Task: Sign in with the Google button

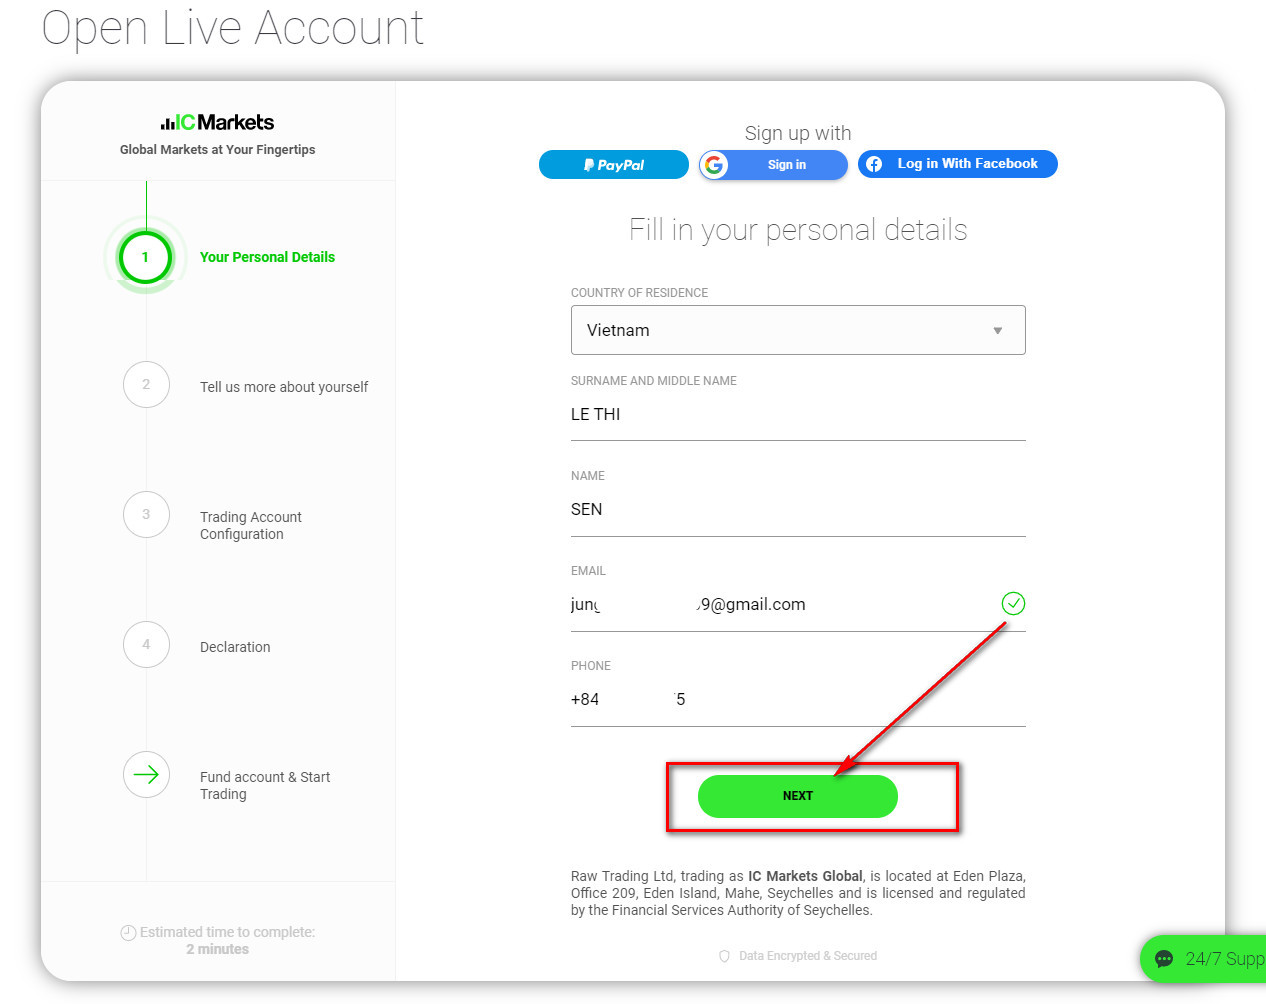Action: [x=773, y=165]
